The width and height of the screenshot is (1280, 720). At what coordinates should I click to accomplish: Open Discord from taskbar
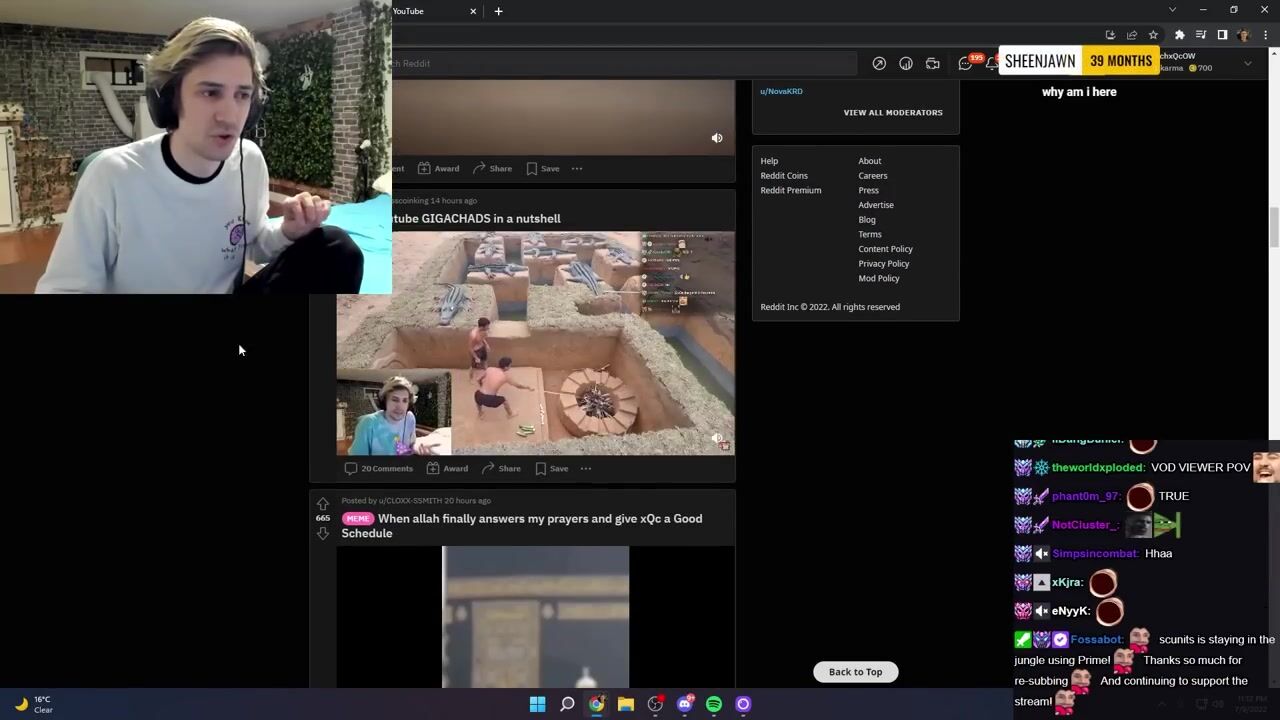685,704
